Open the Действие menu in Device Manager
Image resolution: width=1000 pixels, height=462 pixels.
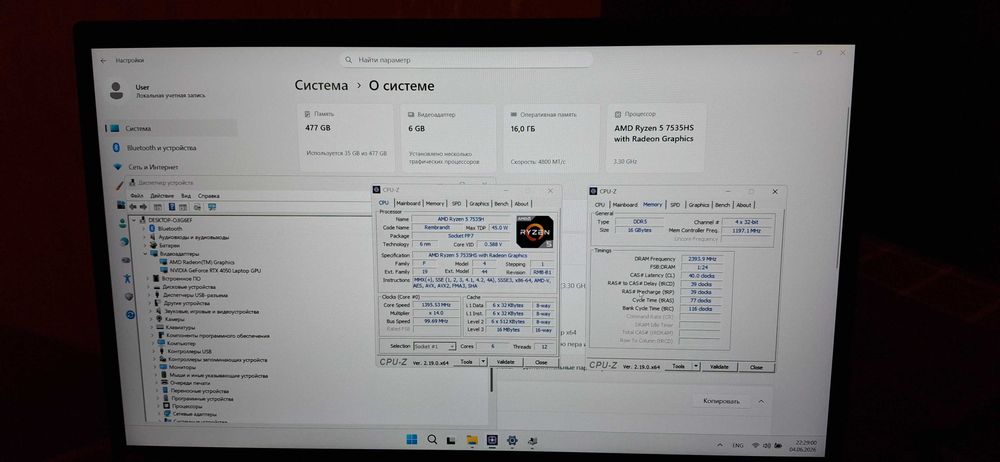coord(162,196)
